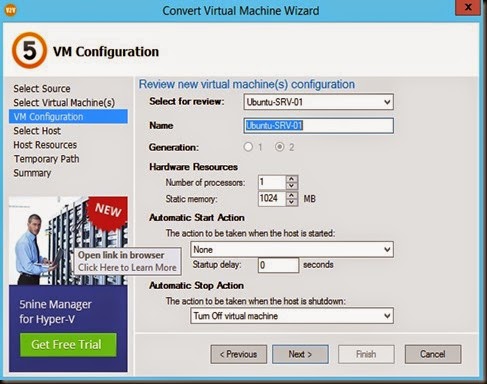Click the V2V app icon in title bar
The image size is (487, 384).
click(11, 10)
